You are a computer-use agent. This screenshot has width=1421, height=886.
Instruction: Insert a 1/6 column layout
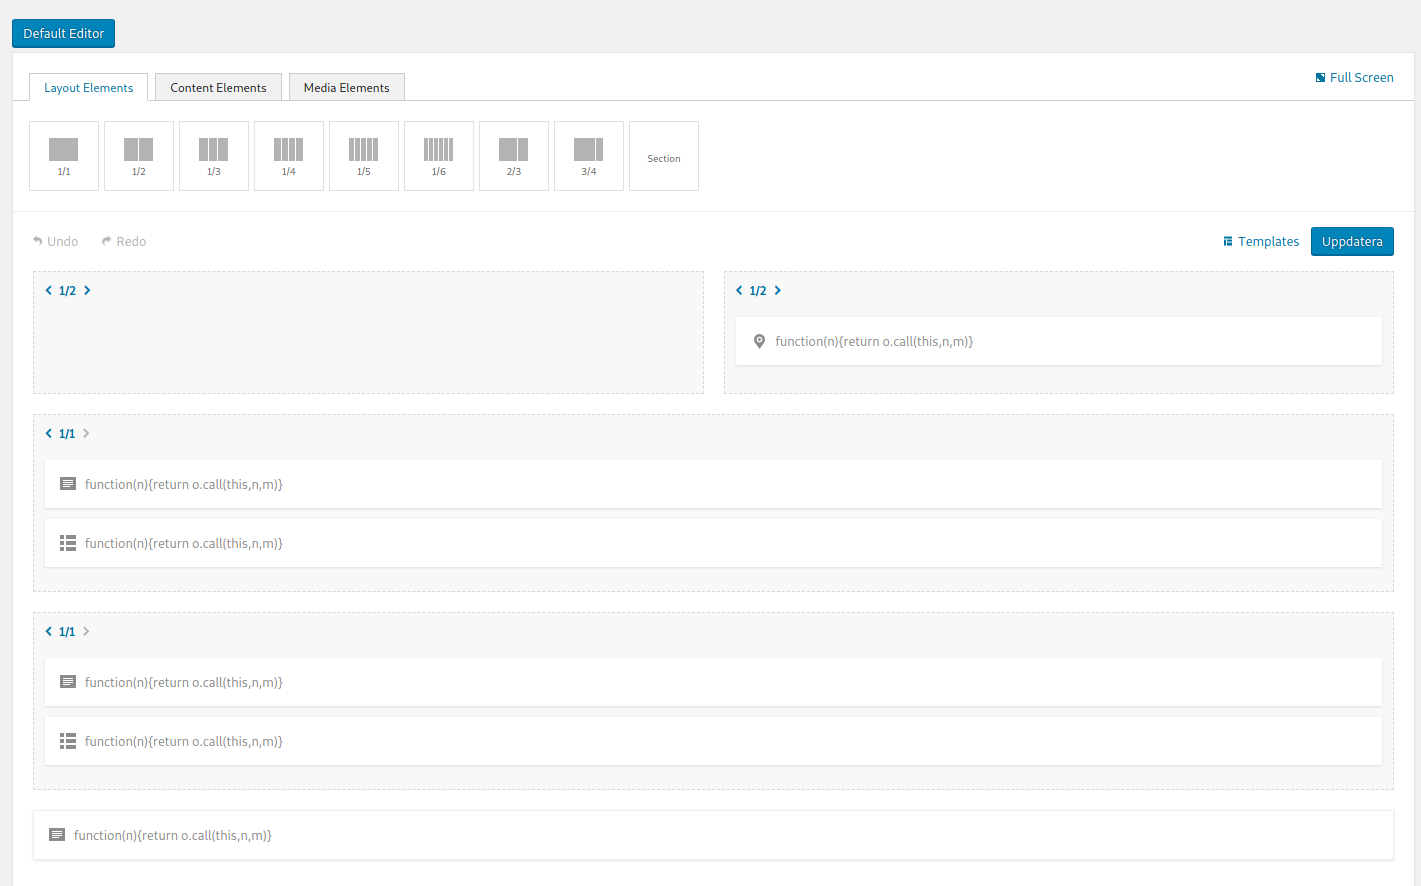tap(438, 155)
